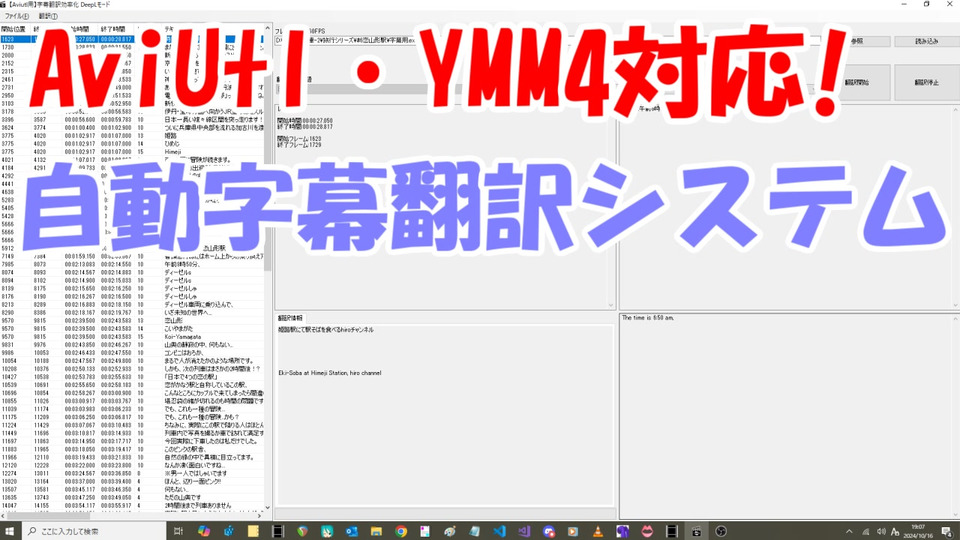Open Outlook from the taskbar
This screenshot has width=960, height=540.
351,531
